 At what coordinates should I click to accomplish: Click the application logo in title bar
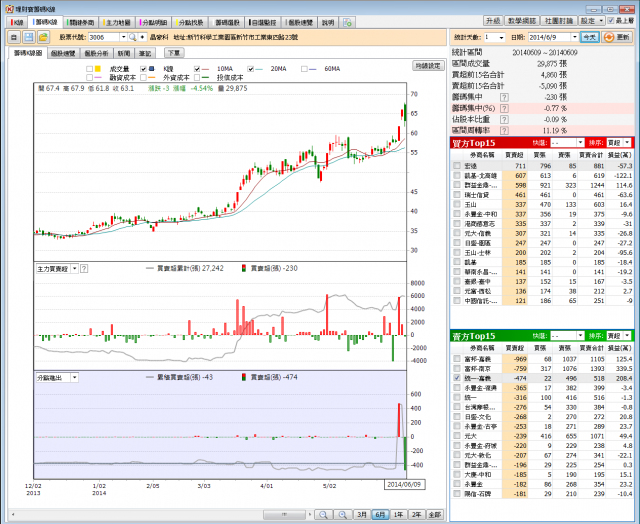(9, 9)
